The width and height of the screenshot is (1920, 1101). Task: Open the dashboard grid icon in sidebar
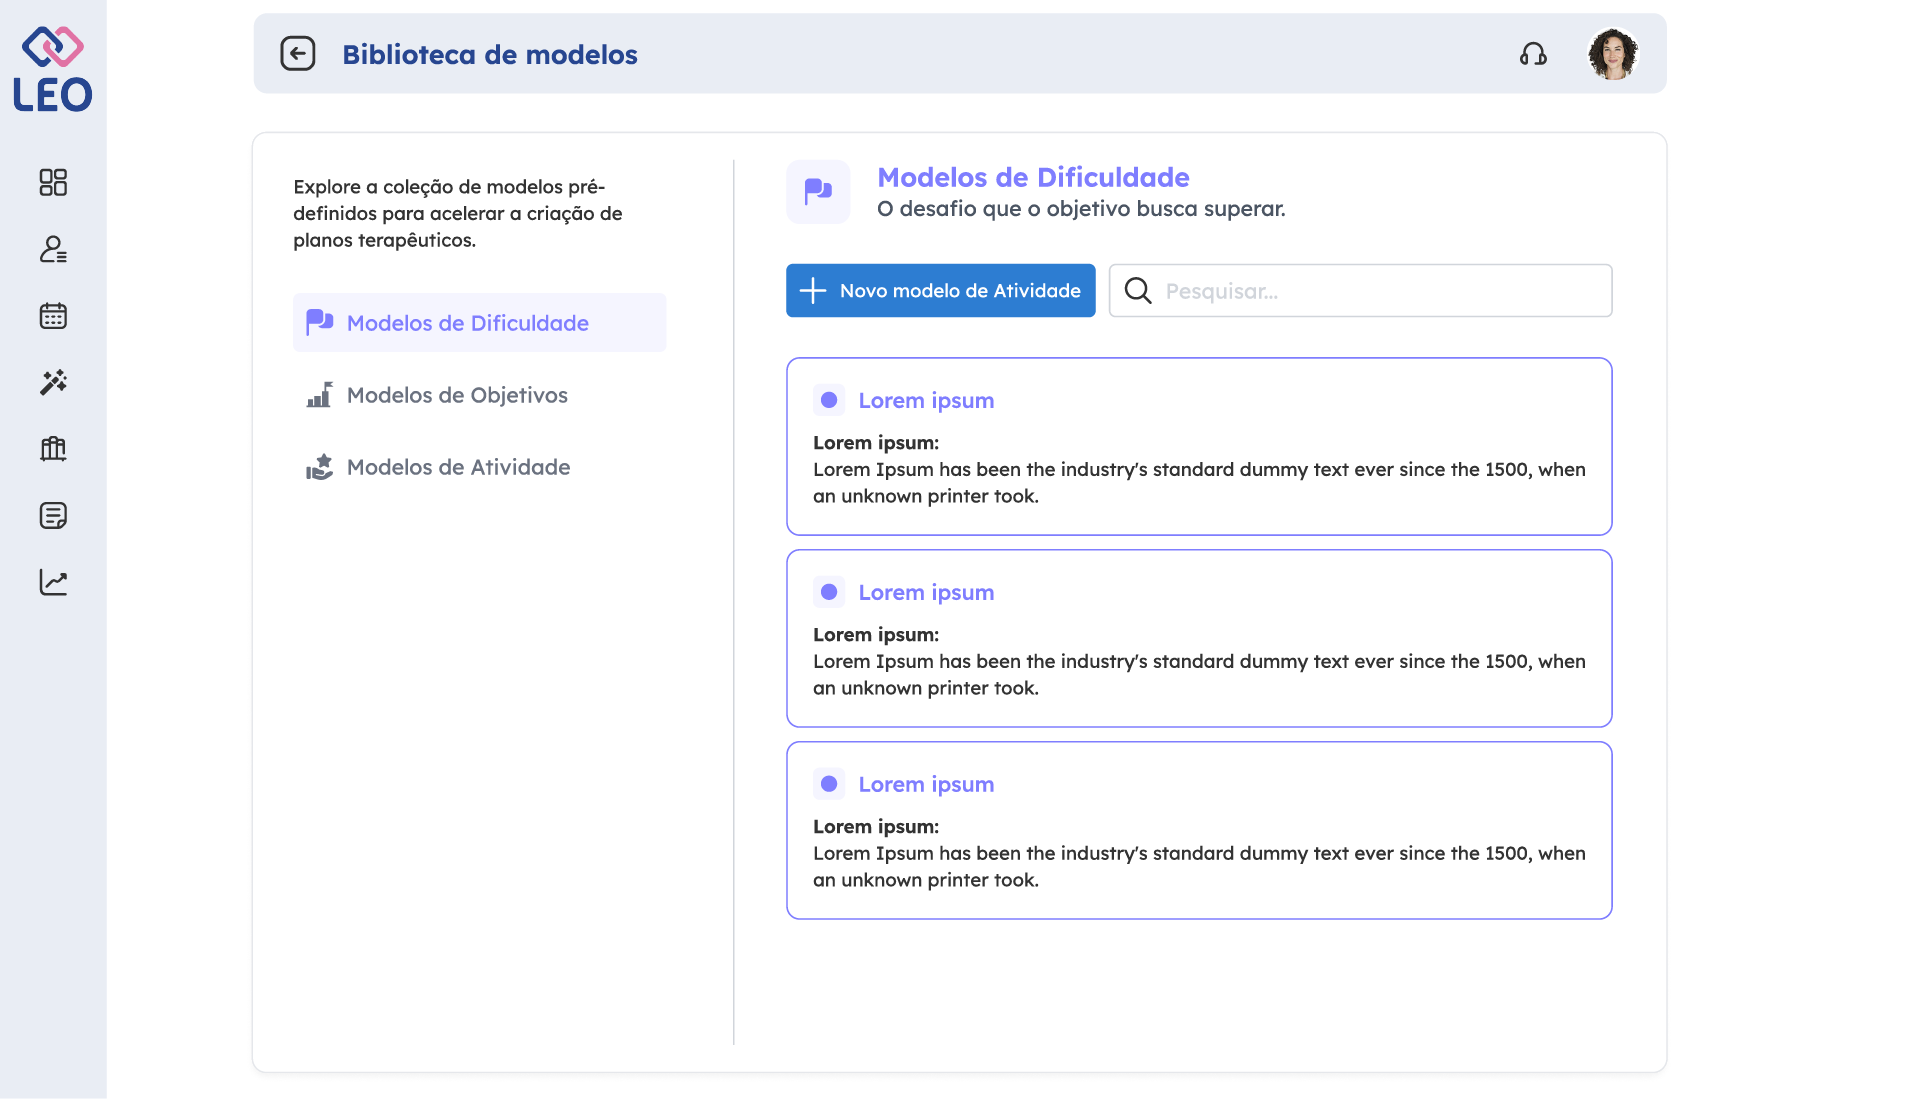(53, 182)
